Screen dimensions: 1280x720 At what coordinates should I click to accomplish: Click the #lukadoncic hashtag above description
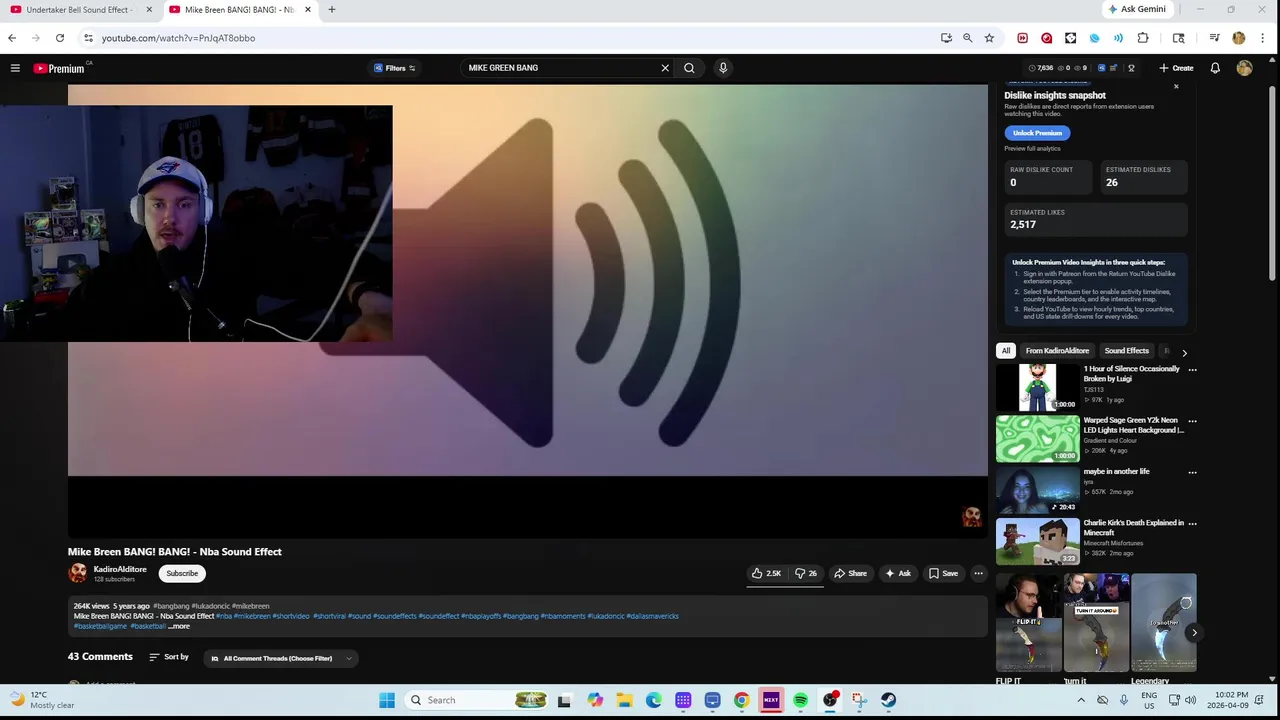[210, 606]
